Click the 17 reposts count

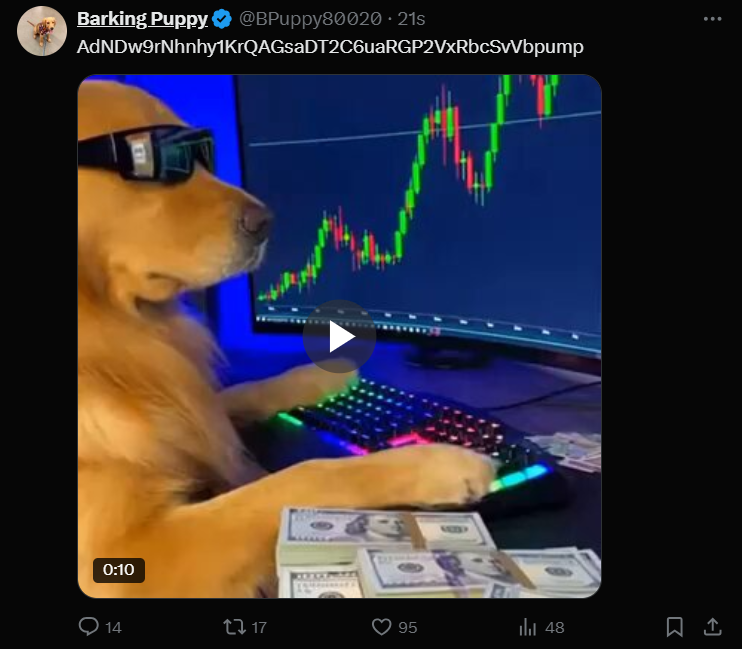point(259,628)
